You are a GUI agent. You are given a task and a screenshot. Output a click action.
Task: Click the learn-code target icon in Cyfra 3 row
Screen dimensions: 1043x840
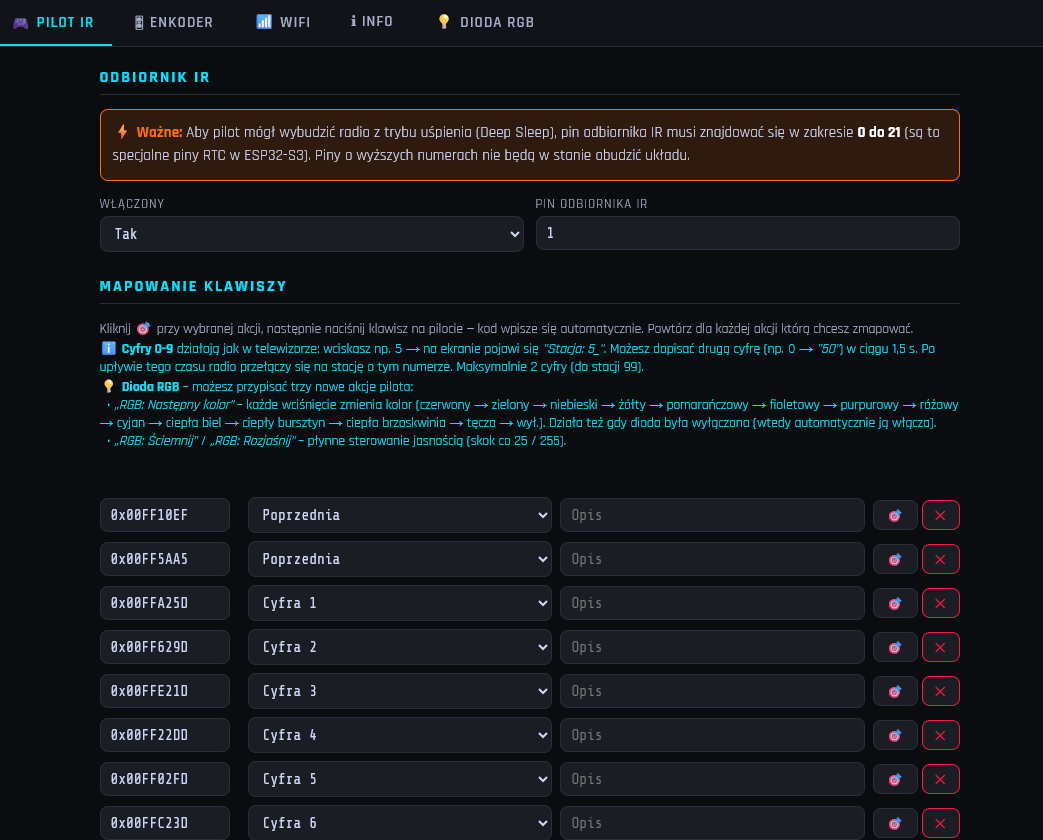pyautogui.click(x=895, y=691)
